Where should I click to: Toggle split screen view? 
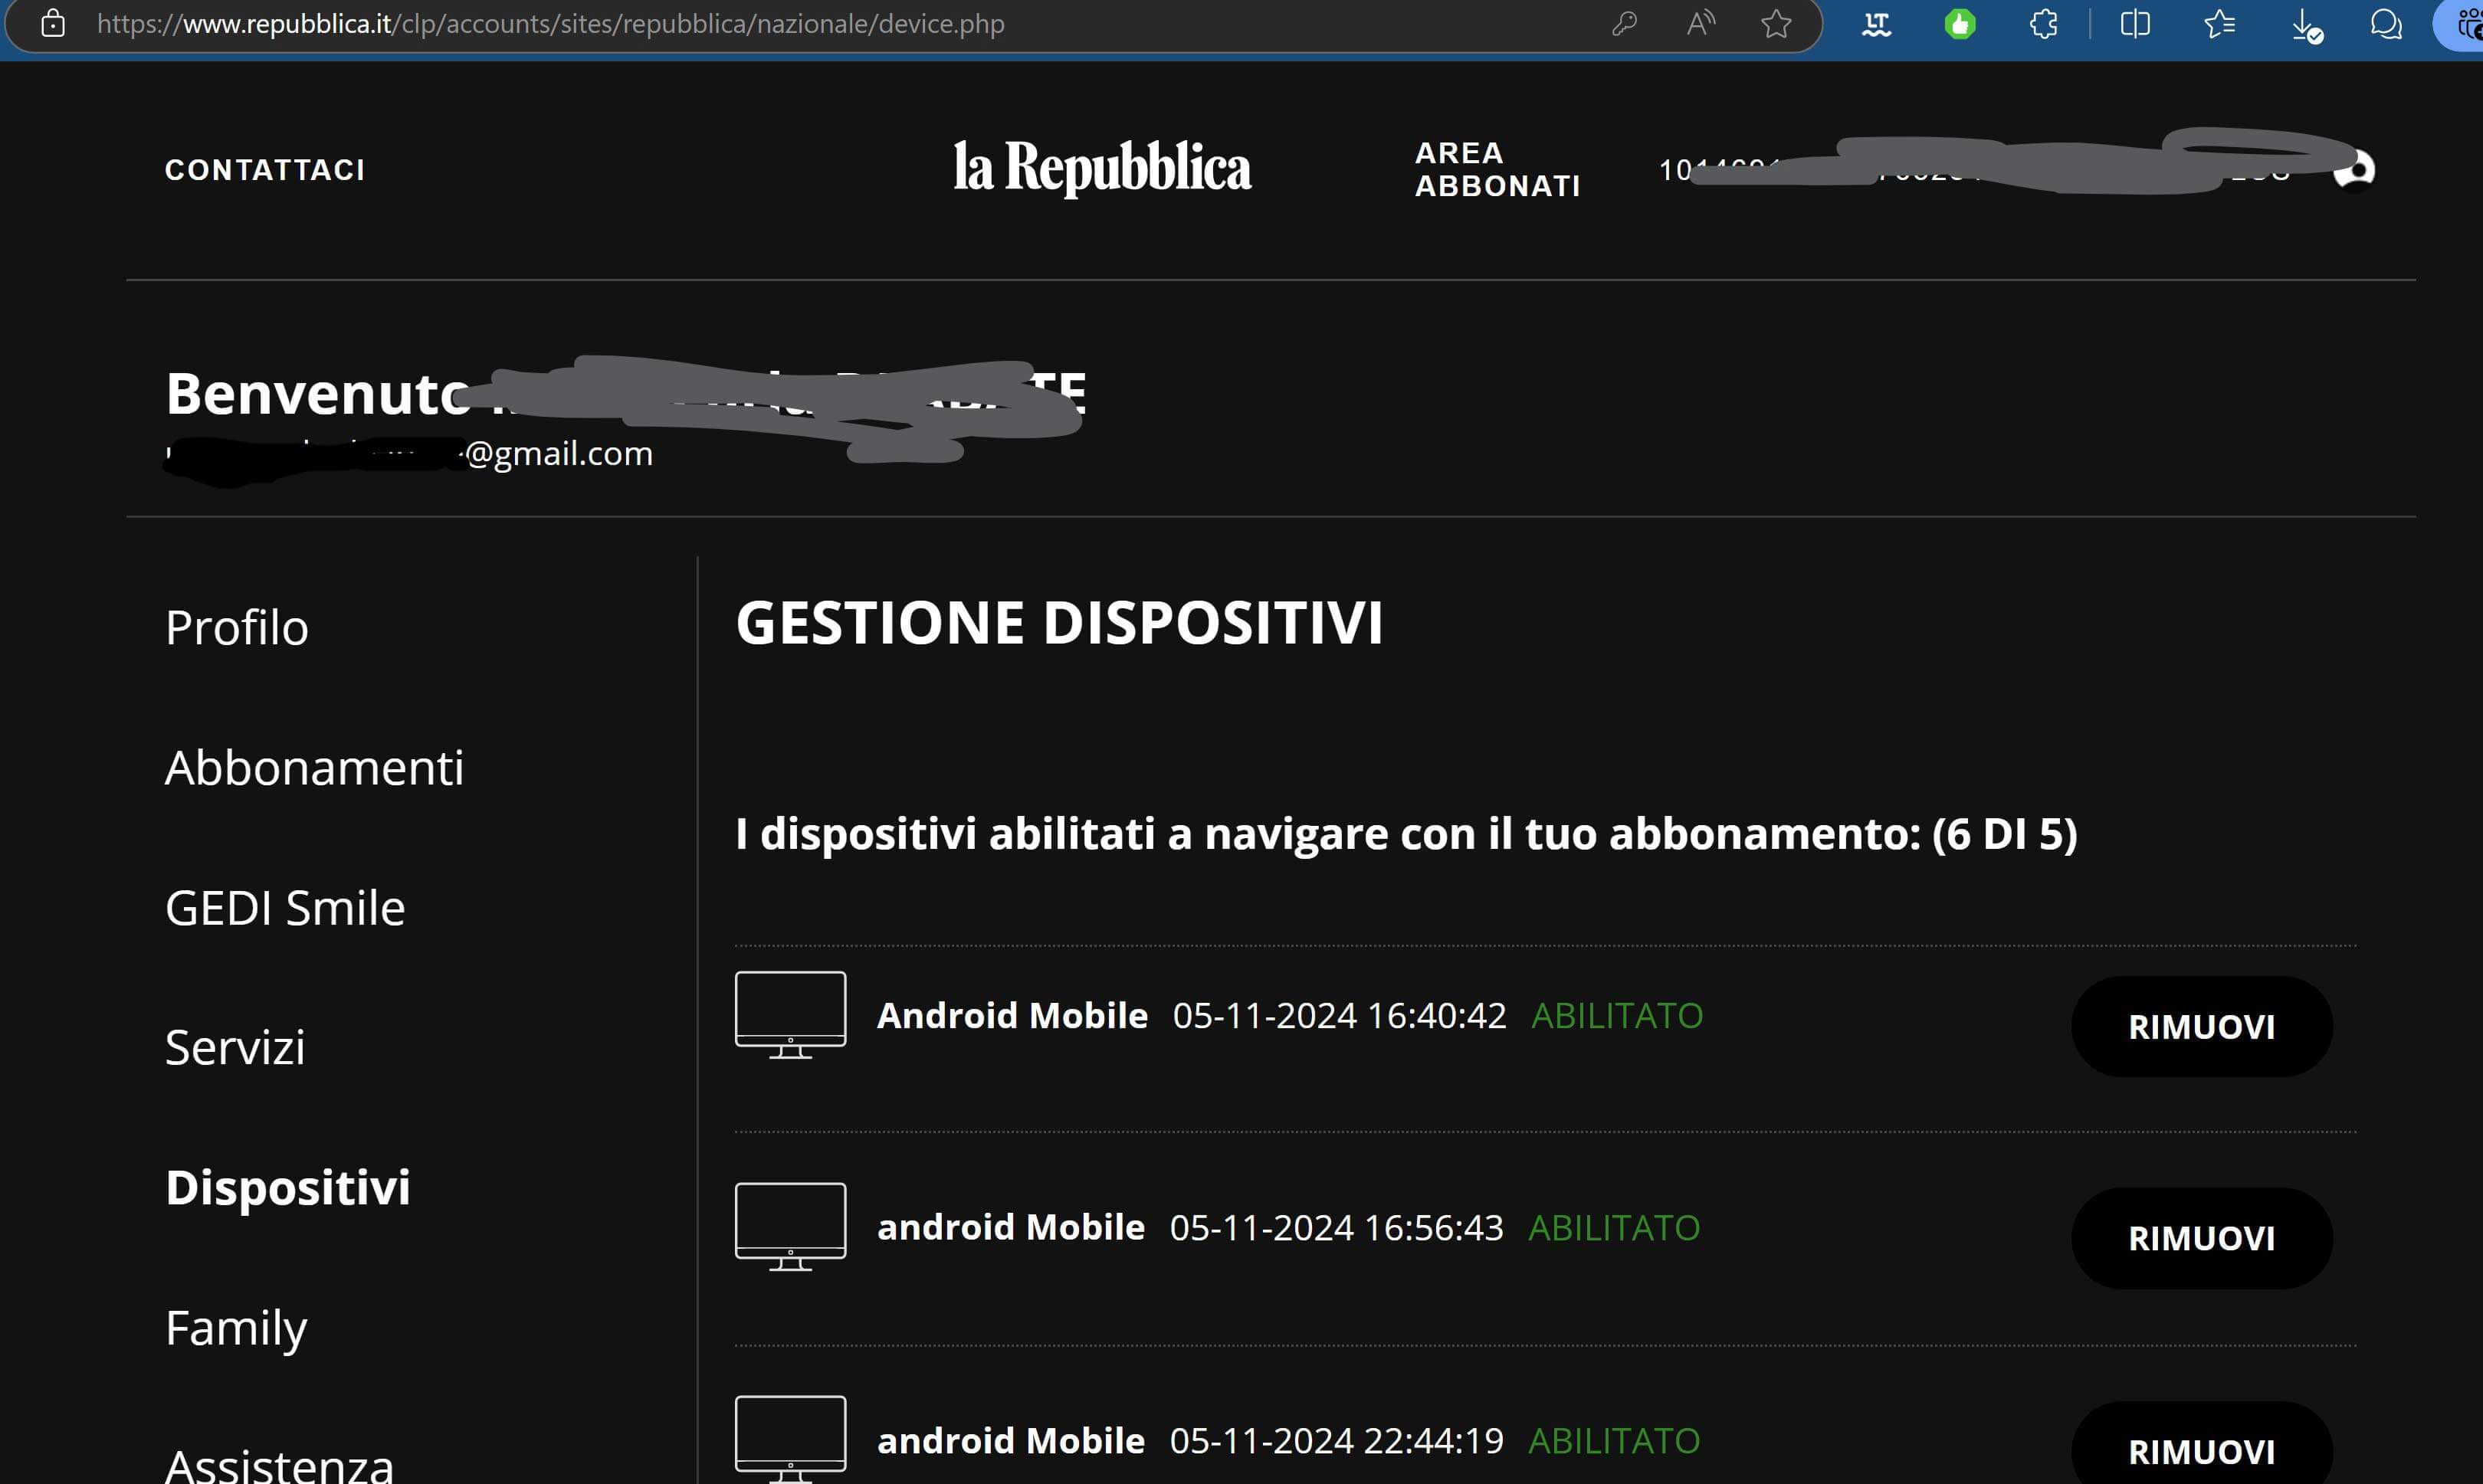point(2134,24)
